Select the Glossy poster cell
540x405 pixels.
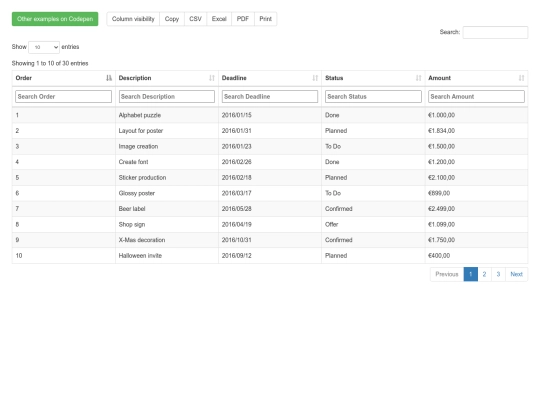pyautogui.click(x=167, y=193)
